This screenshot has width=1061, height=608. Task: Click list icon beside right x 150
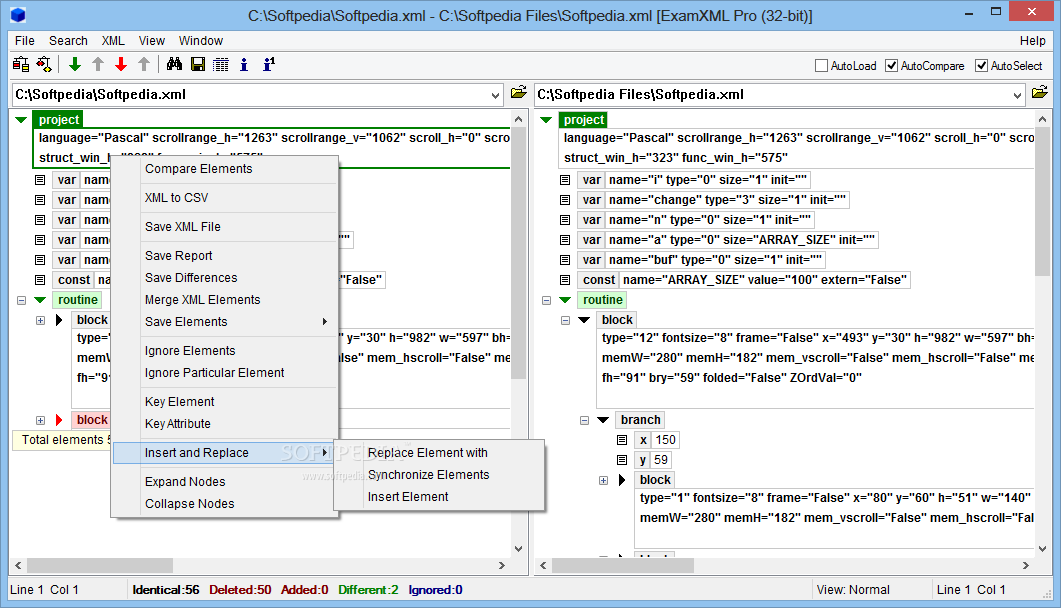coord(622,440)
